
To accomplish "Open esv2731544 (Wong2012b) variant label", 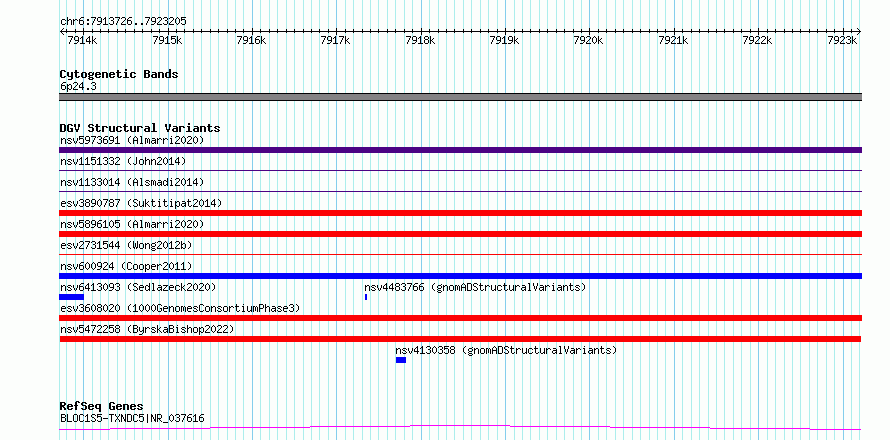I will 126,245.
